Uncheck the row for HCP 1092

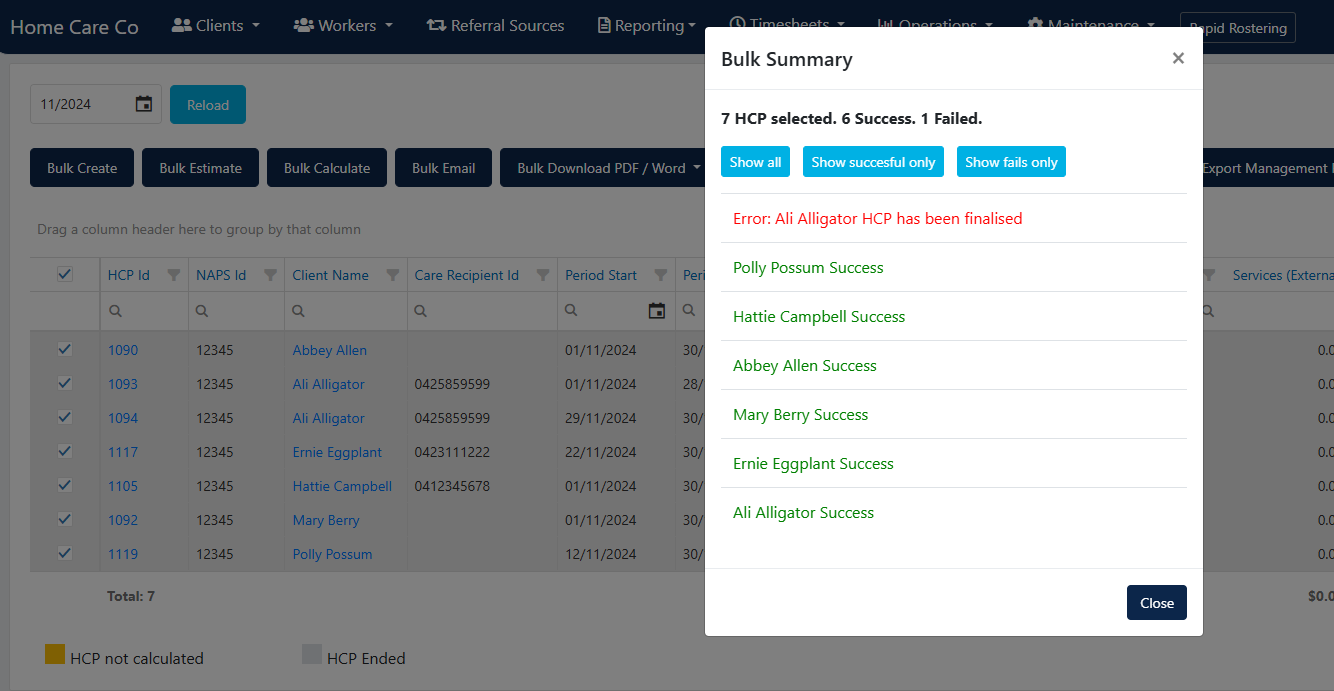[x=65, y=519]
